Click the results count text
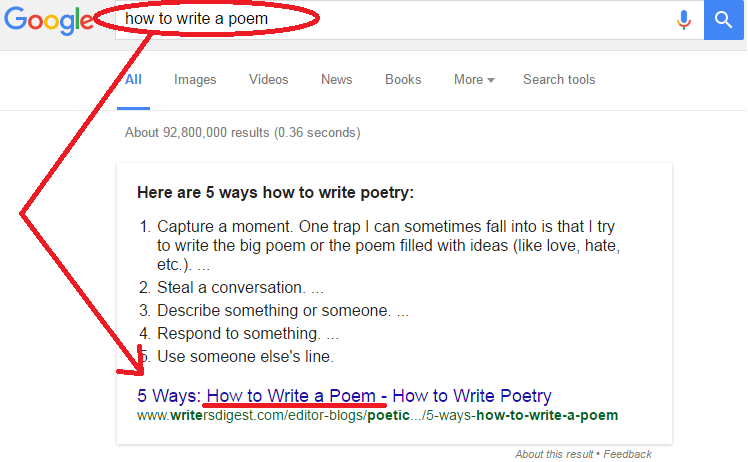Viewport: 748px width, 462px height. point(243,133)
